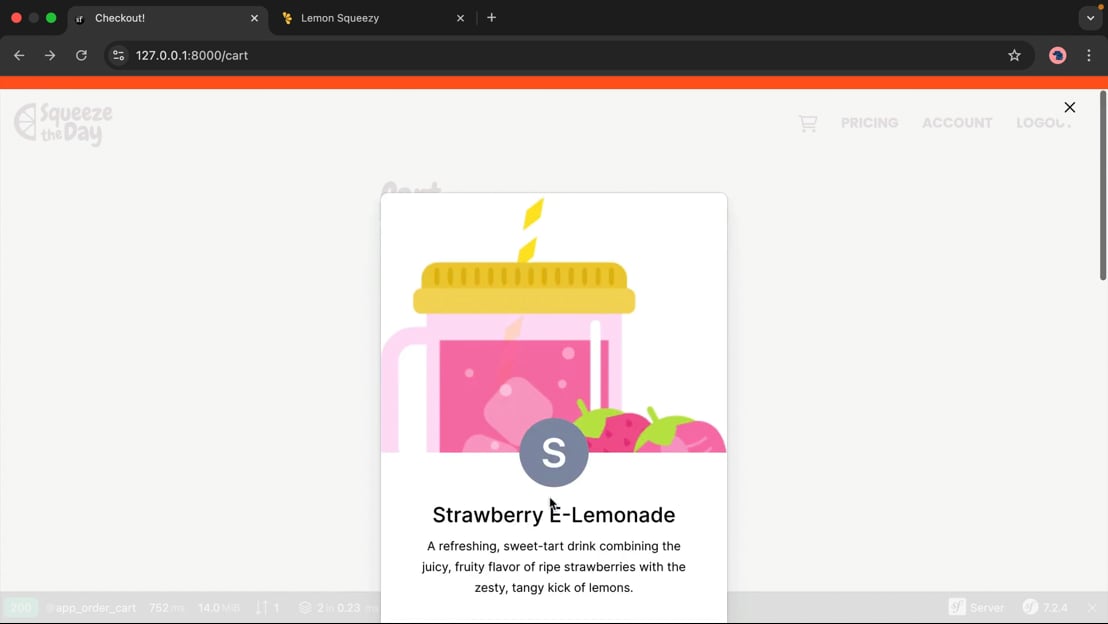
Task: Click the product description paragraph
Action: (x=553, y=567)
